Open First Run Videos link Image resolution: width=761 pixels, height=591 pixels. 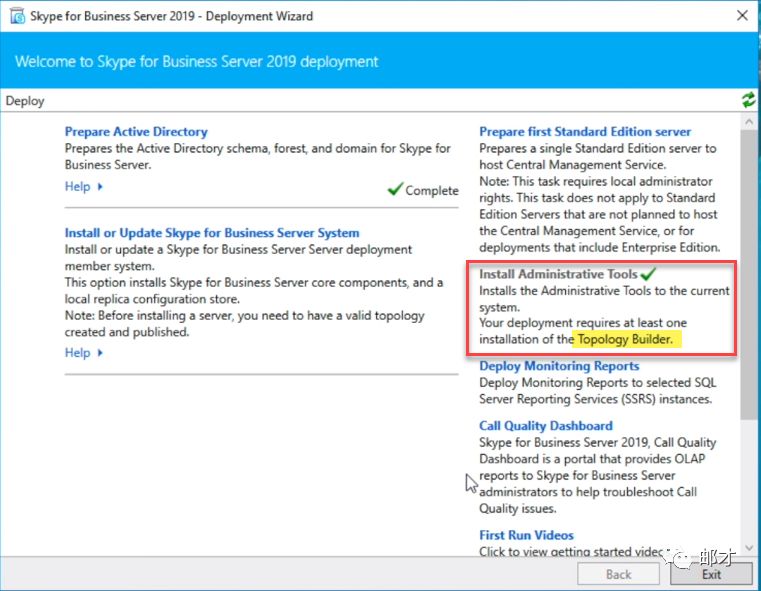[x=526, y=535]
